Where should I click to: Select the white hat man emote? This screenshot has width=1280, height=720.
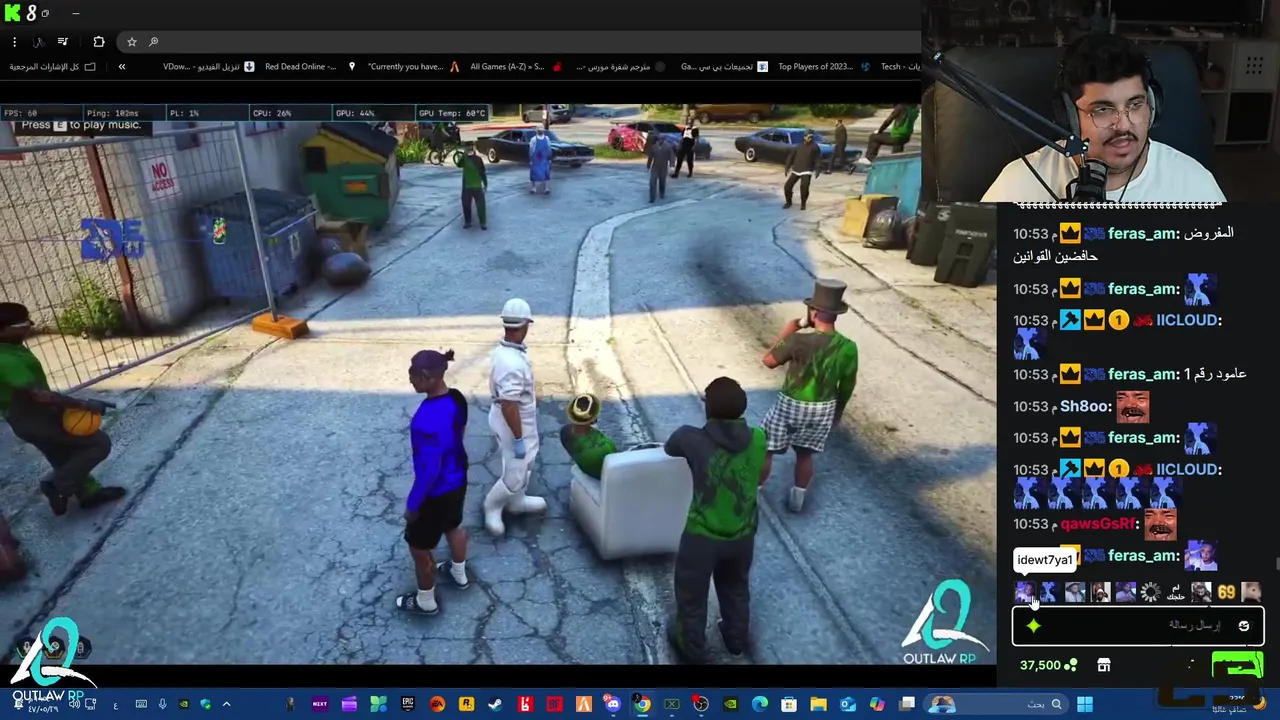[x=1075, y=592]
